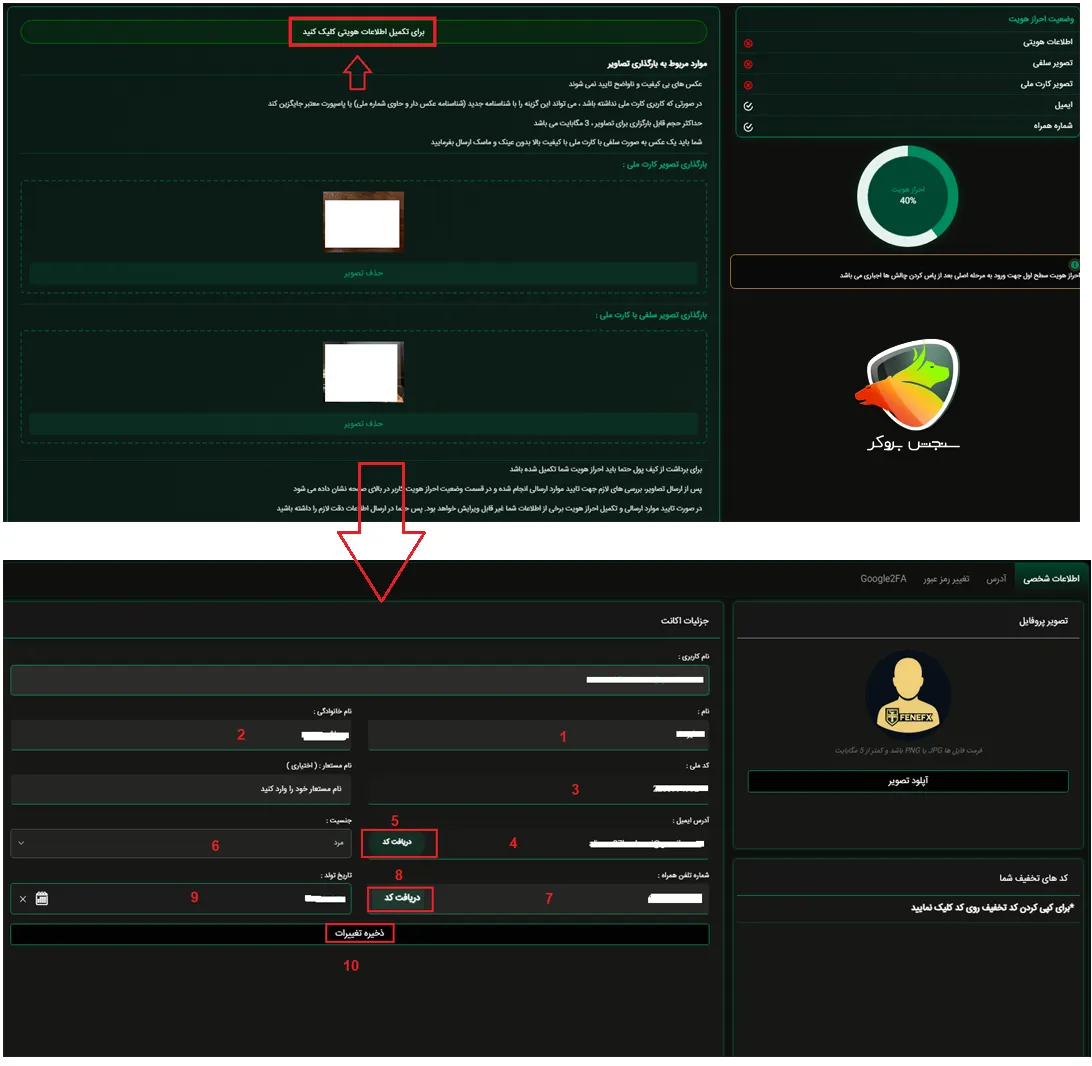Click the برای تکمیل اطلاعات هویتی banner

(363, 31)
